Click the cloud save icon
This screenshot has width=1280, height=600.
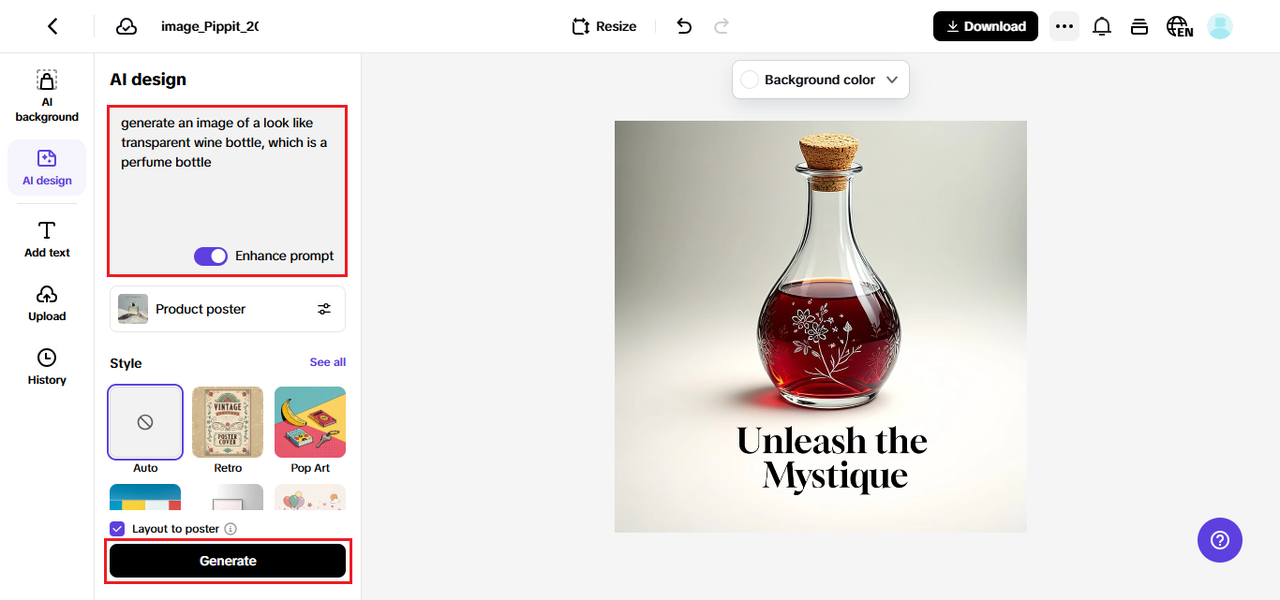pos(126,27)
